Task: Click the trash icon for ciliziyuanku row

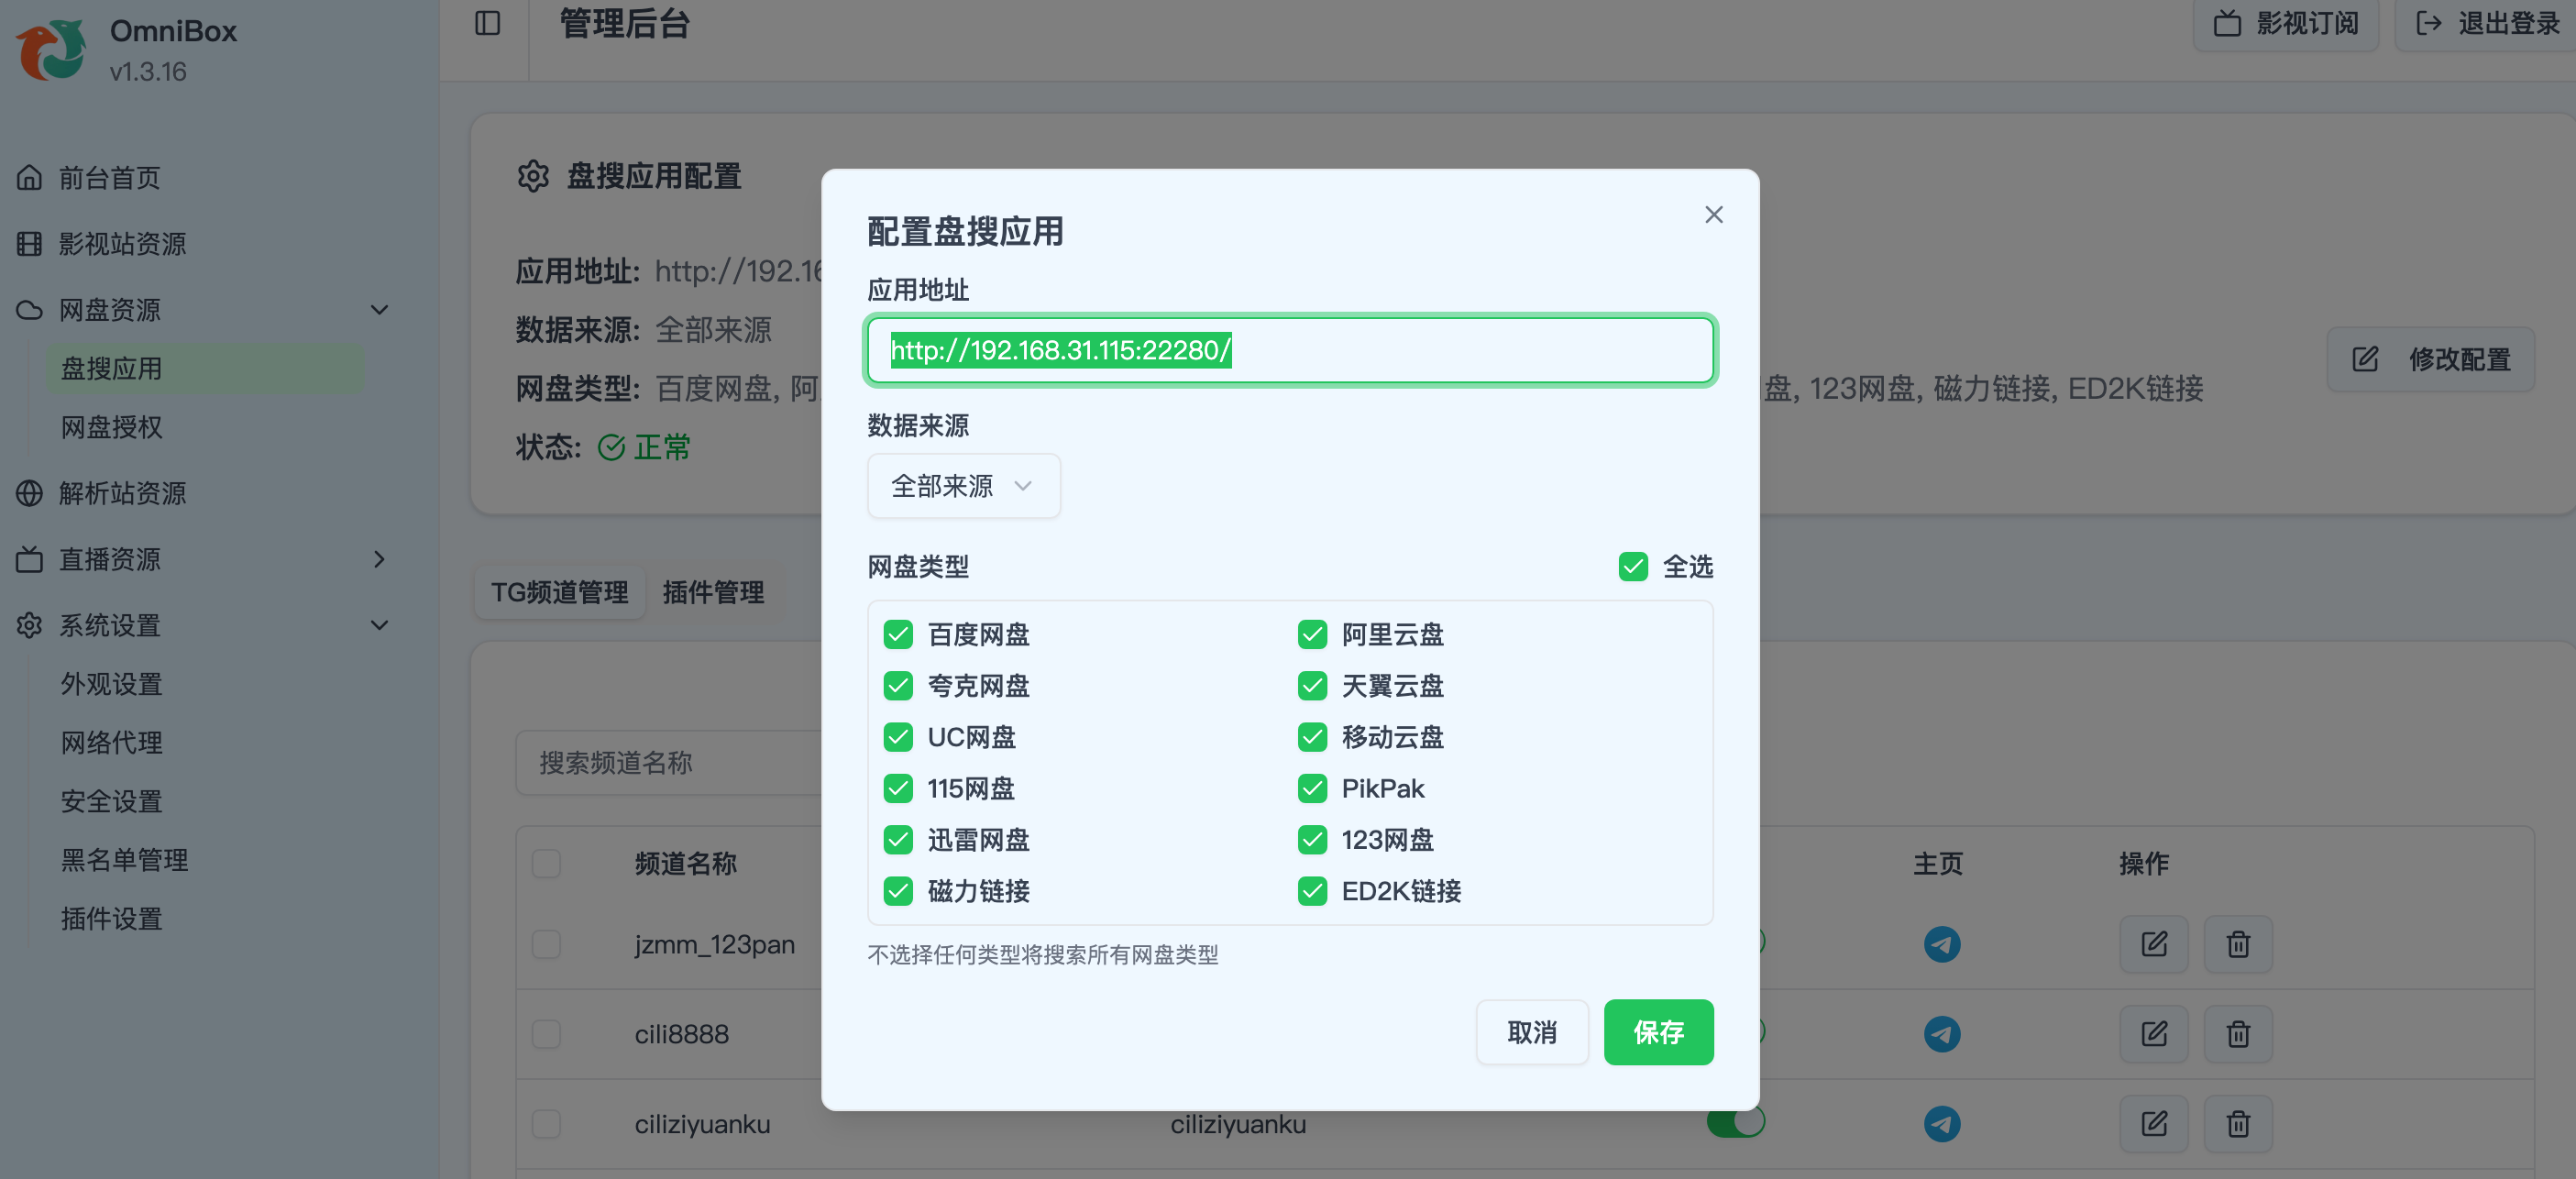Action: pyautogui.click(x=2237, y=1123)
